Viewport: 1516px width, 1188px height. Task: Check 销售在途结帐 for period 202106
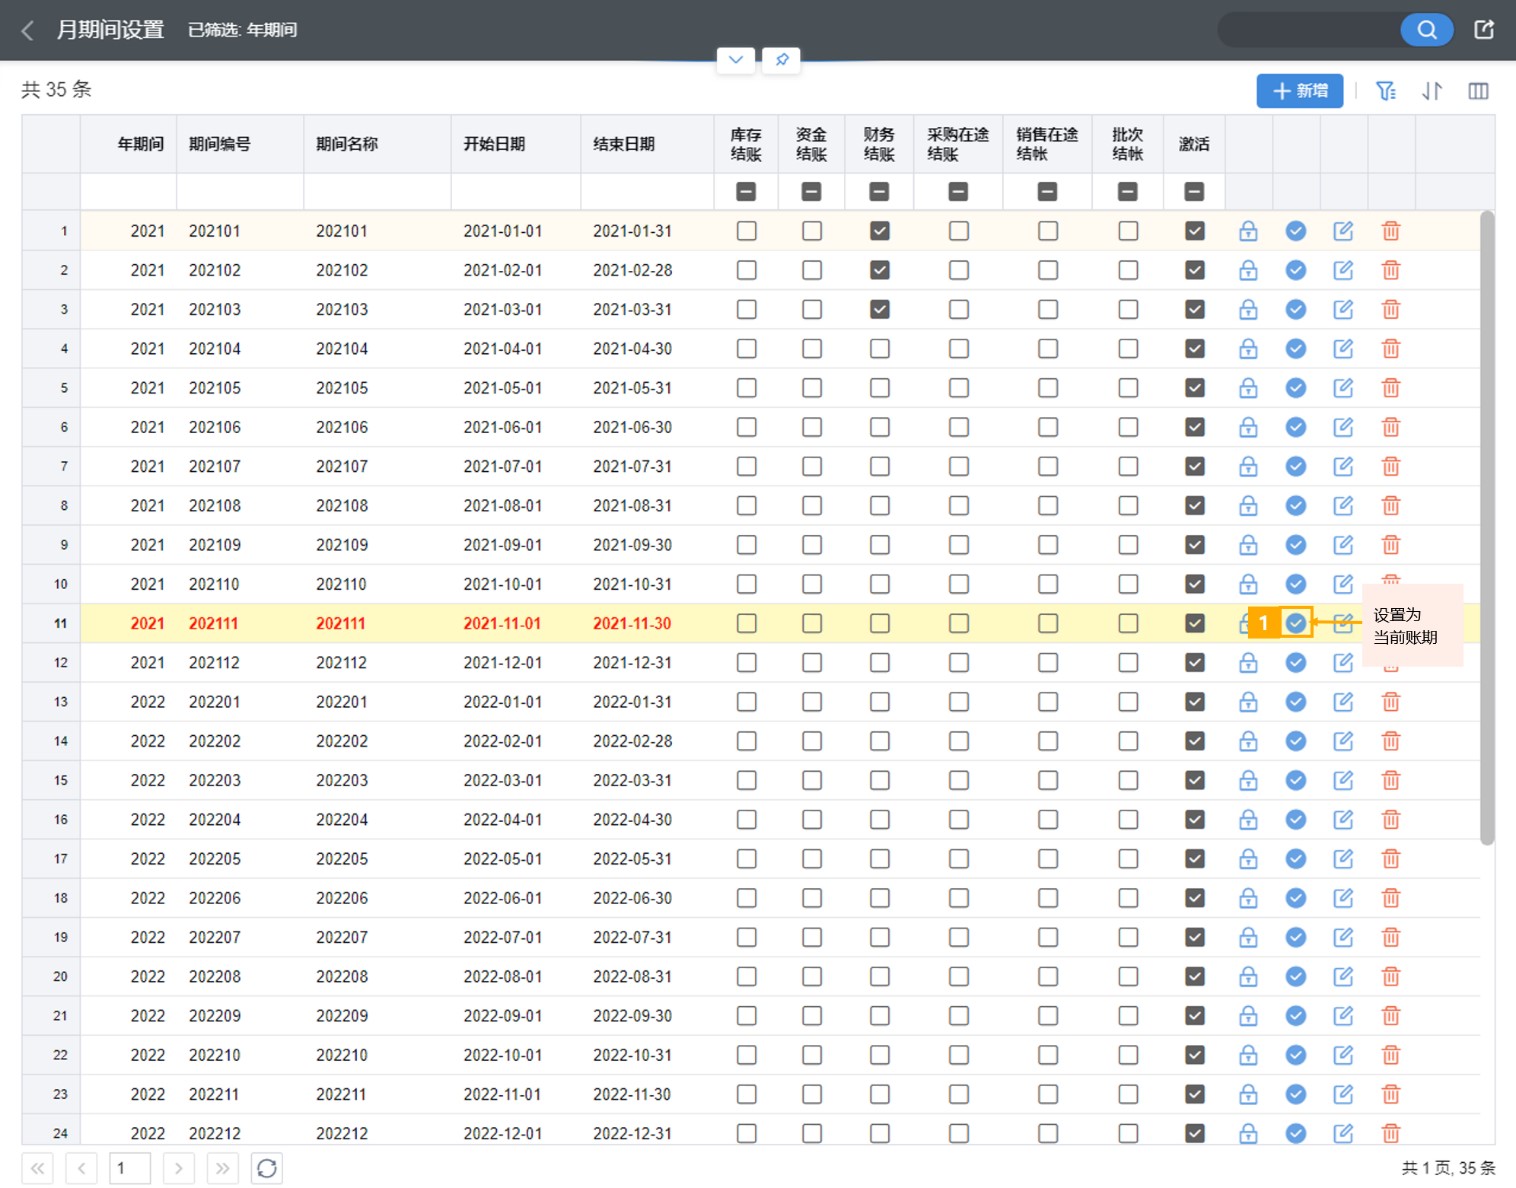[1047, 427]
